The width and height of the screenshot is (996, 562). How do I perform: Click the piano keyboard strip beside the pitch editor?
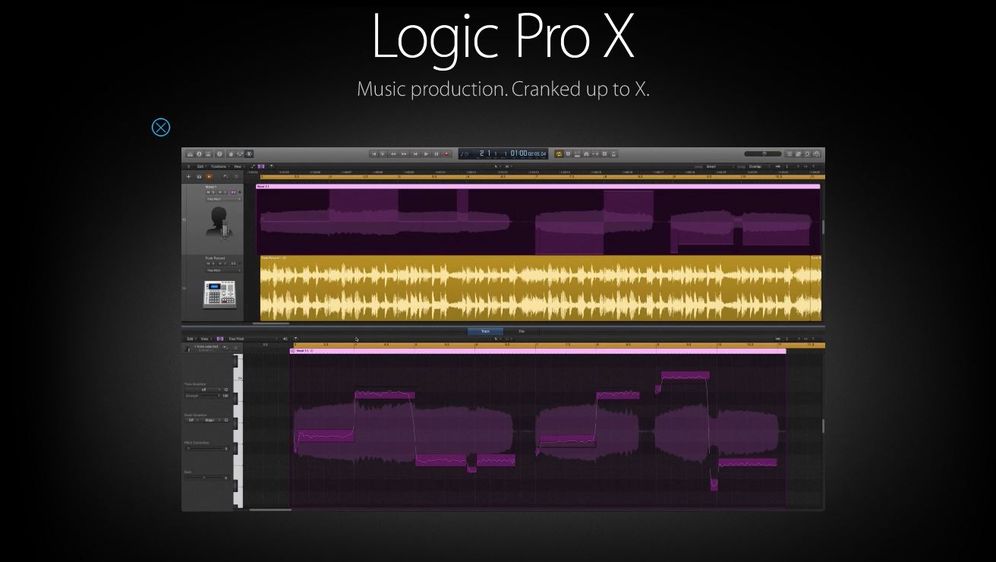238,431
